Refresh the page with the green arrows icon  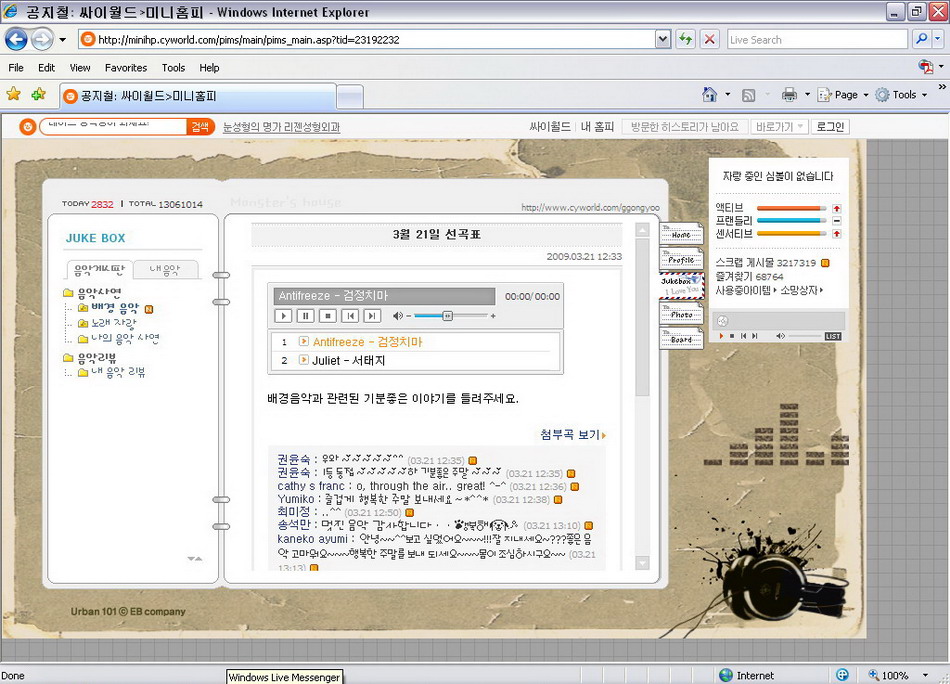[685, 40]
